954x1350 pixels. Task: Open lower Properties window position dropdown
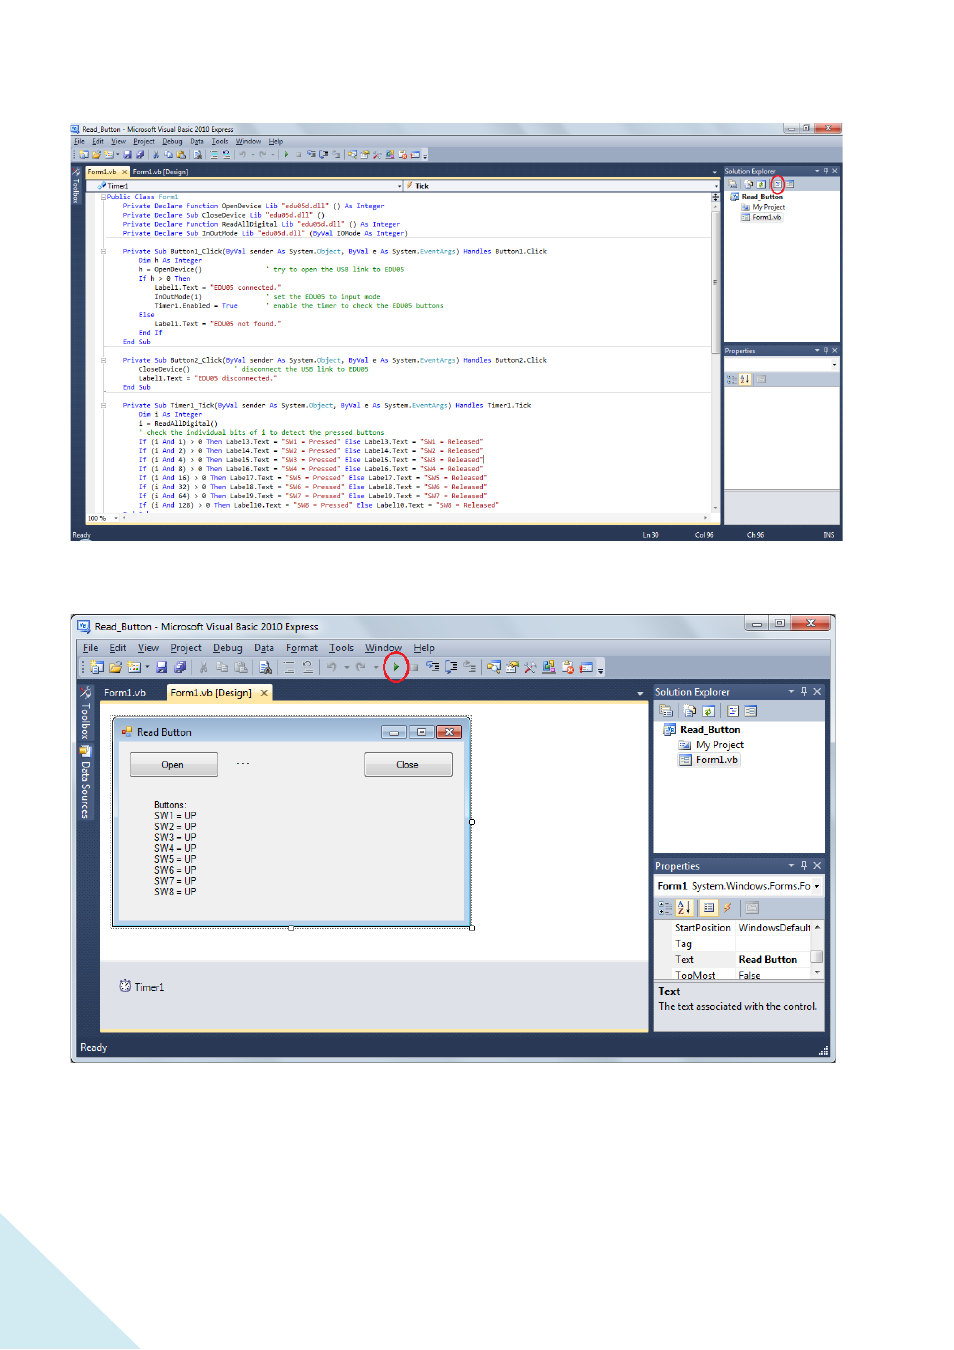791,866
